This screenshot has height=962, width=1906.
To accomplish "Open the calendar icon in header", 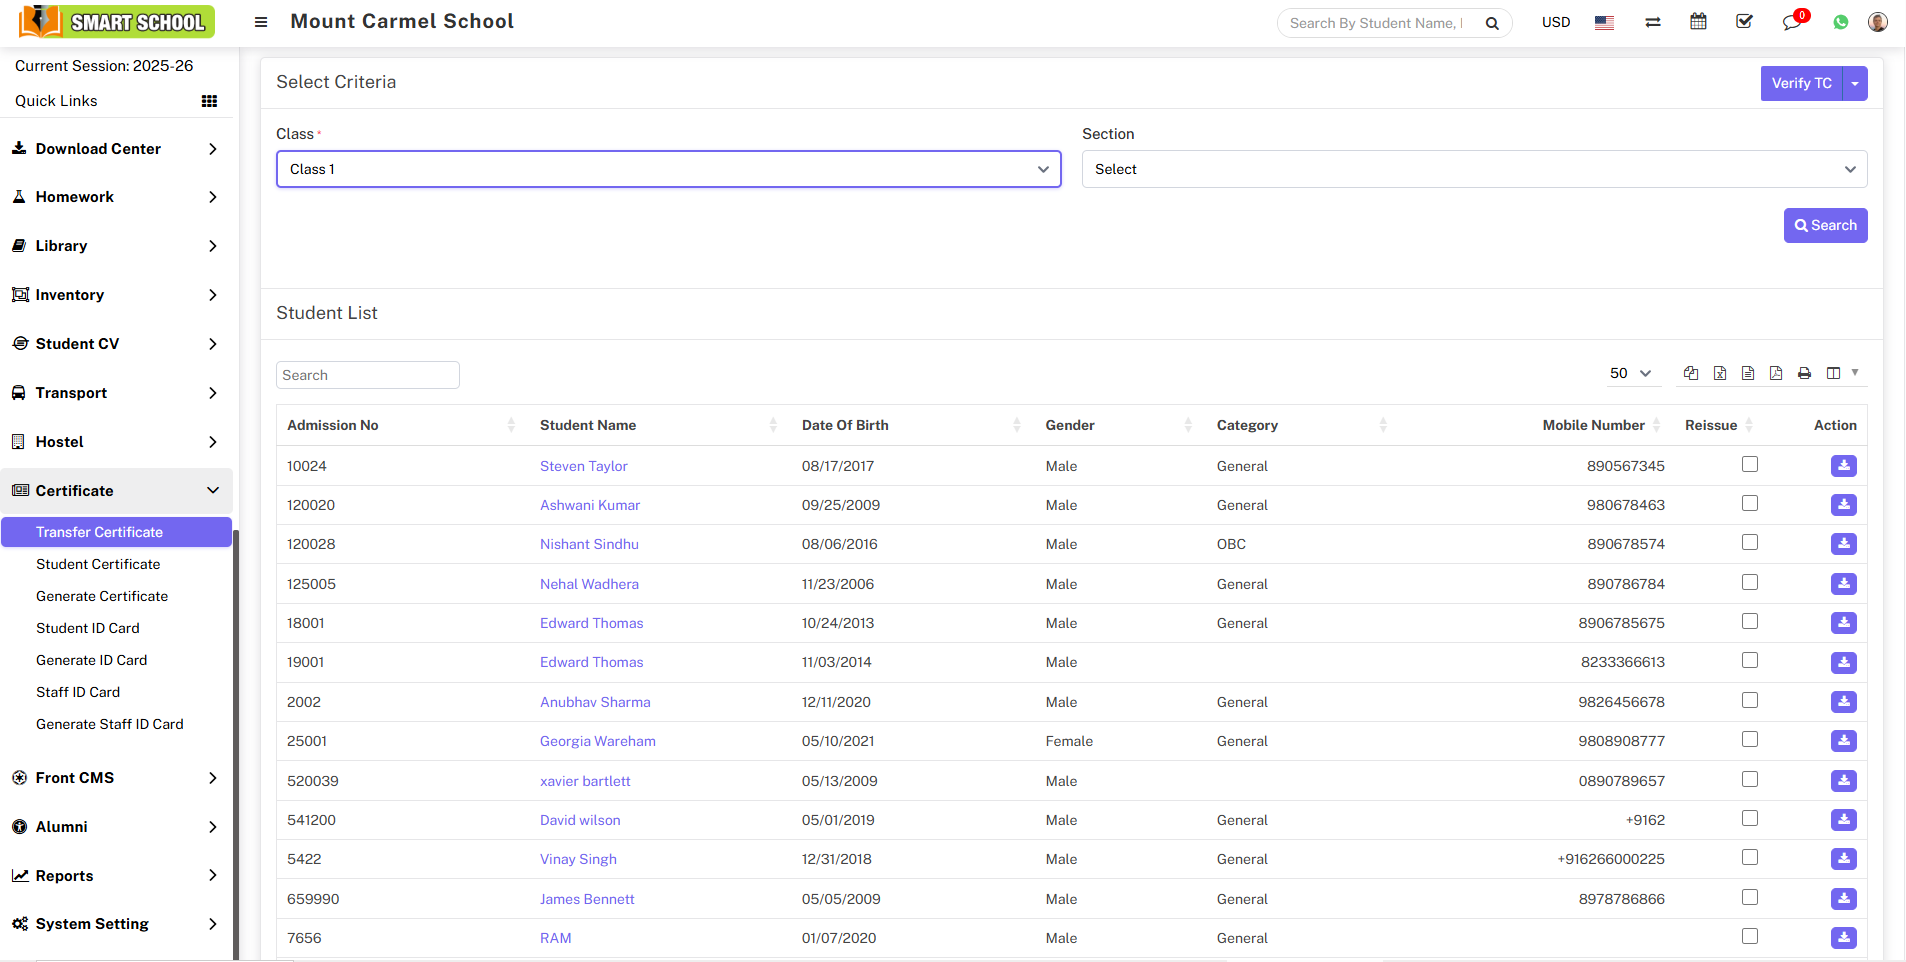I will pos(1698,22).
